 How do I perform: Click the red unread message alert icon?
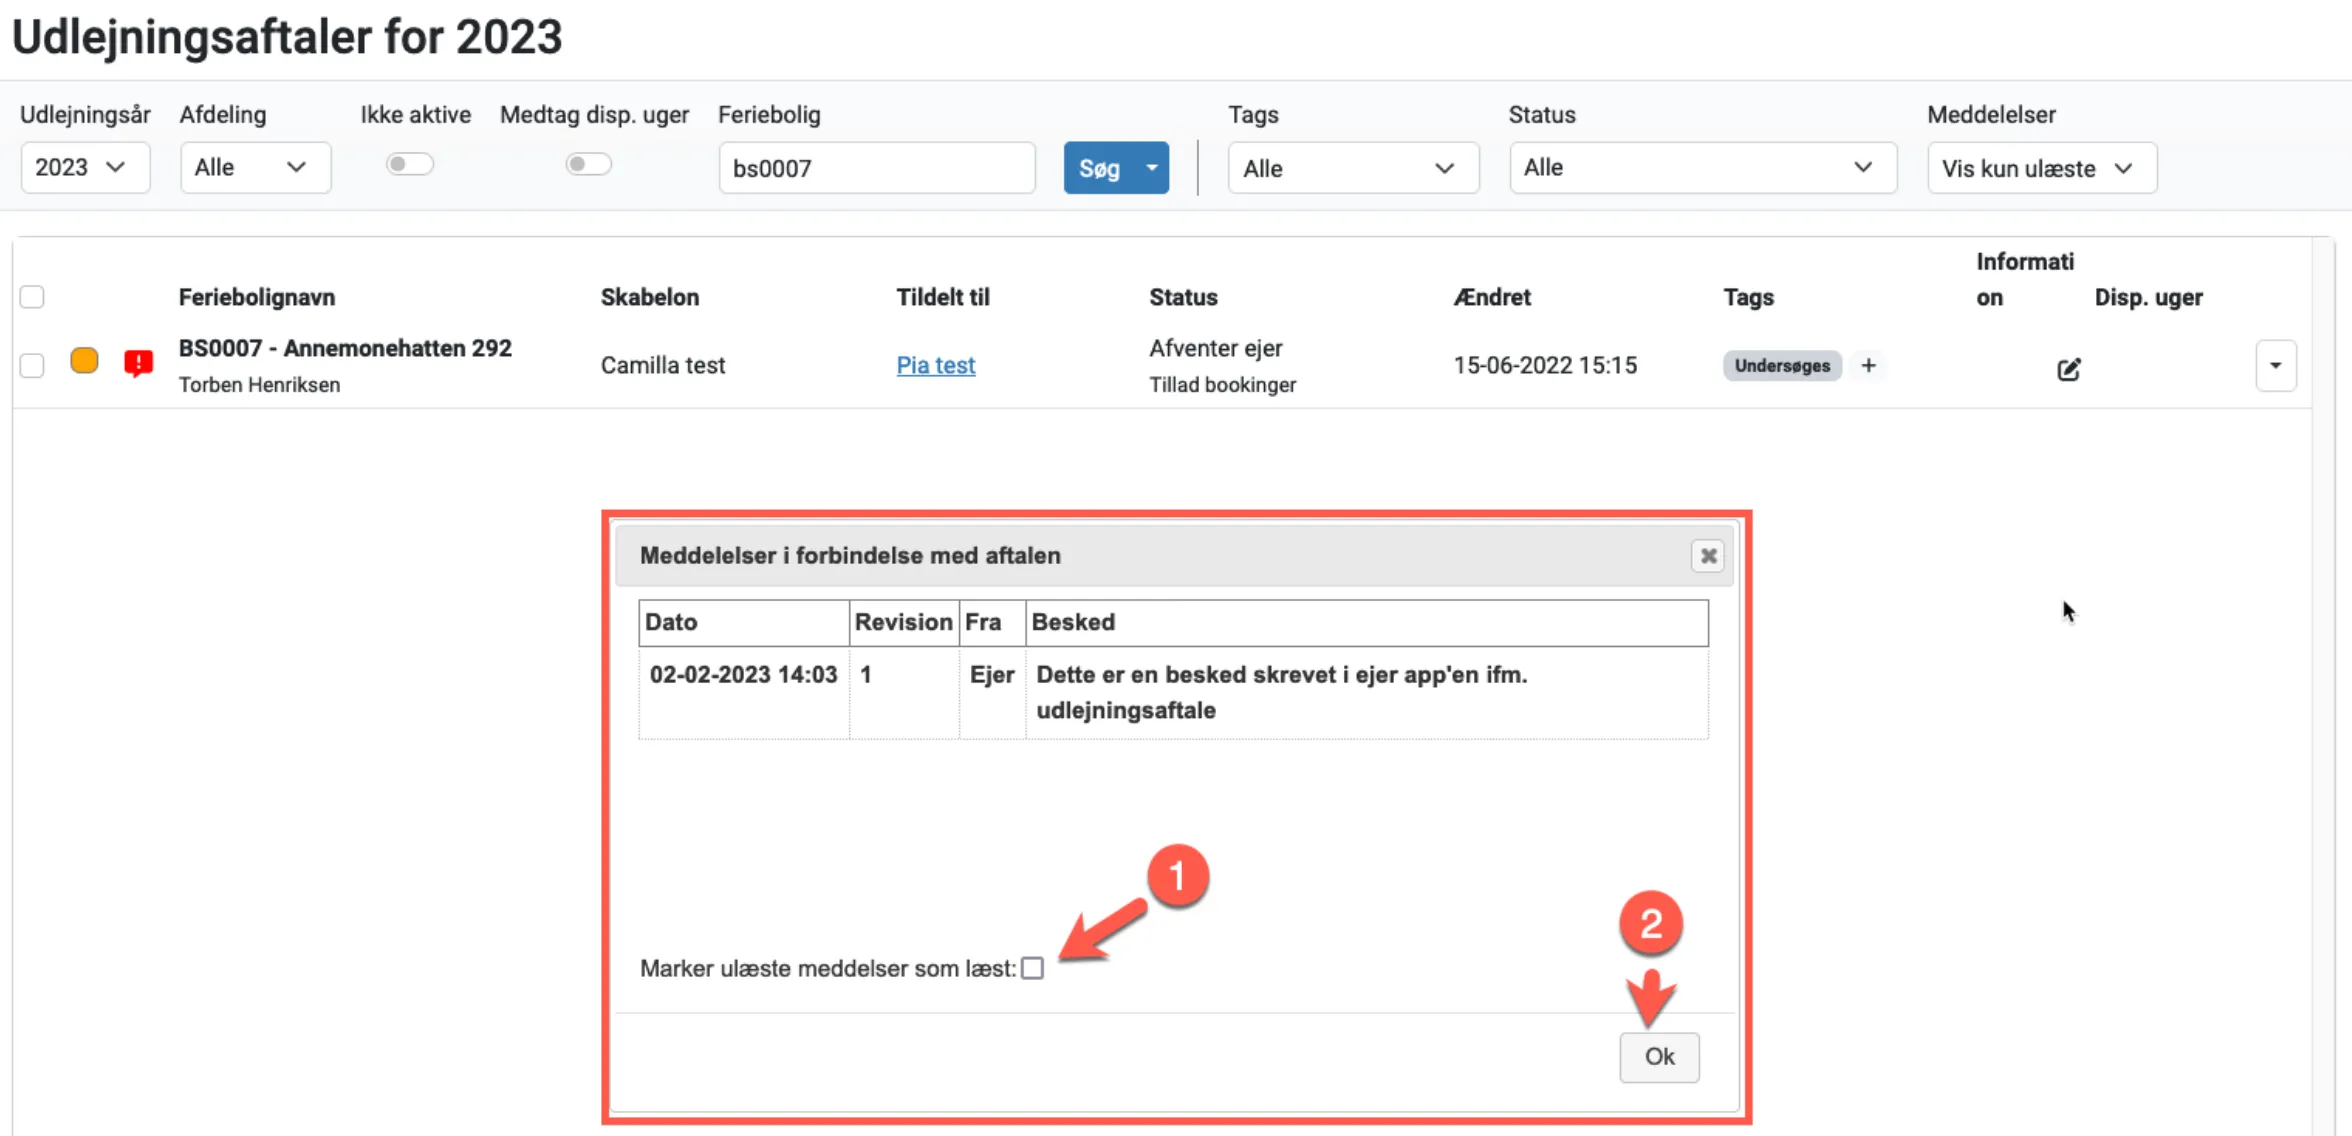tap(138, 363)
